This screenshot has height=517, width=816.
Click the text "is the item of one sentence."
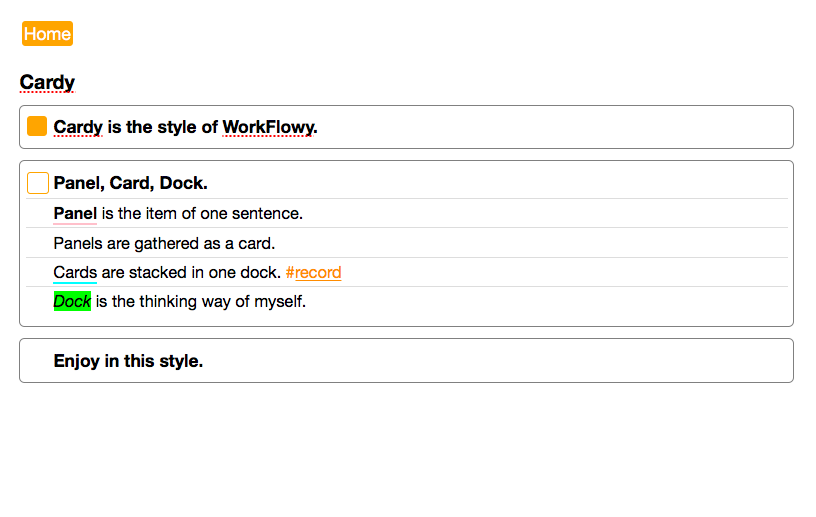(x=202, y=213)
